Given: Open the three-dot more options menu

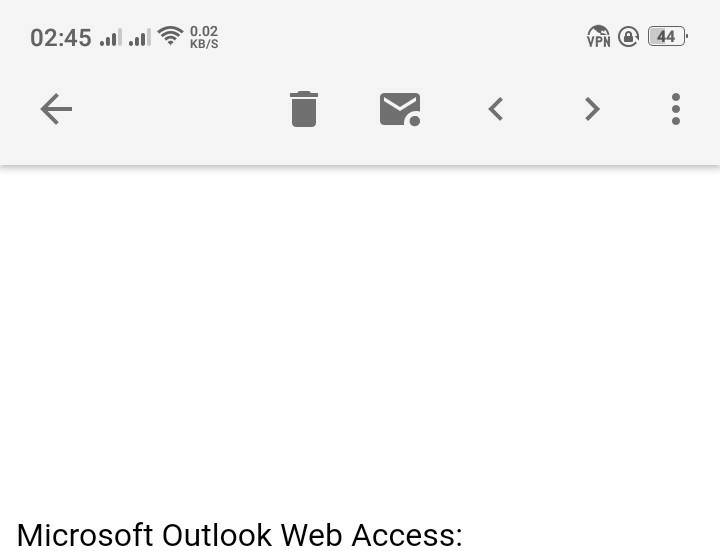Looking at the screenshot, I should (675, 109).
